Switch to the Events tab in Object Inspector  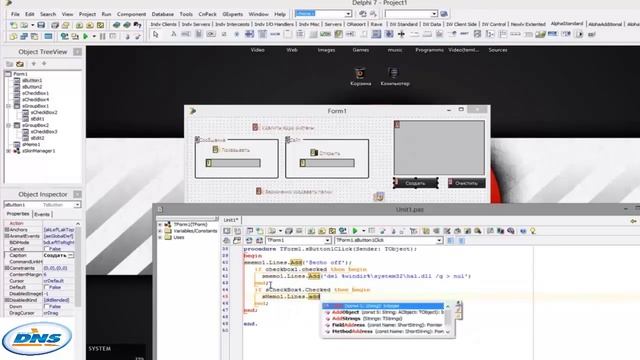42,214
